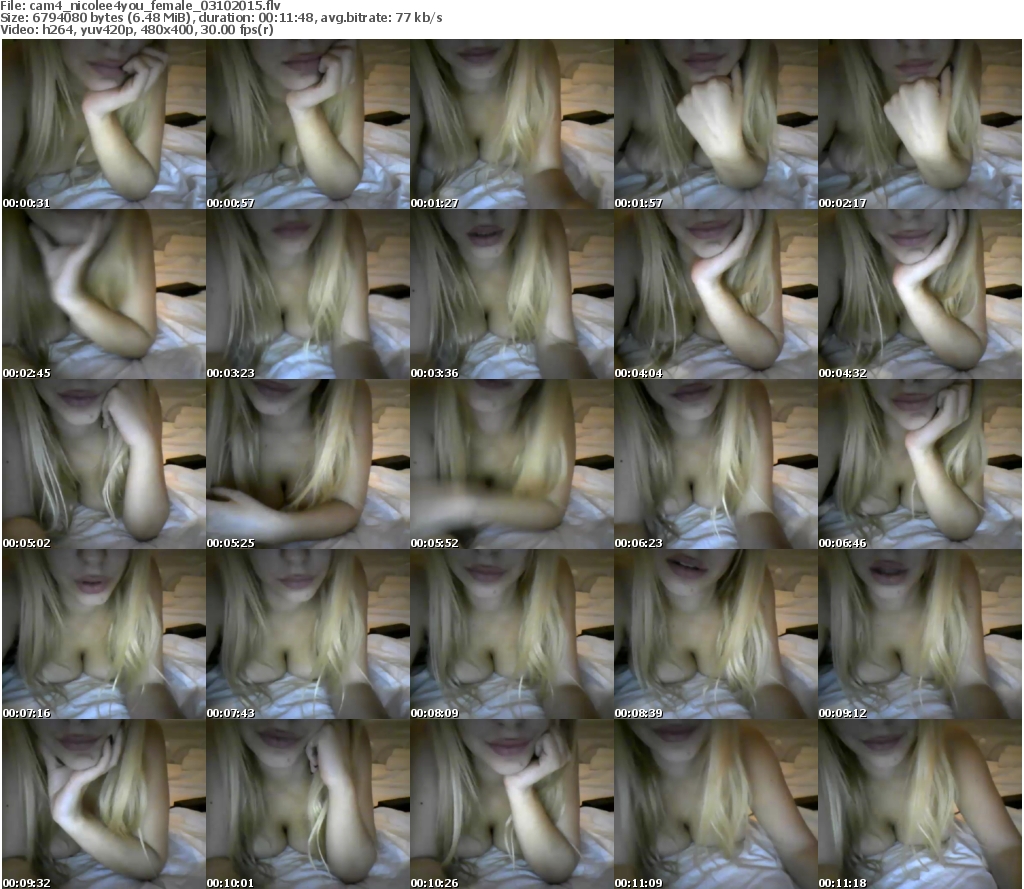Pick the frame stamped 00:09:32
The height and width of the screenshot is (889, 1024).
pos(104,804)
